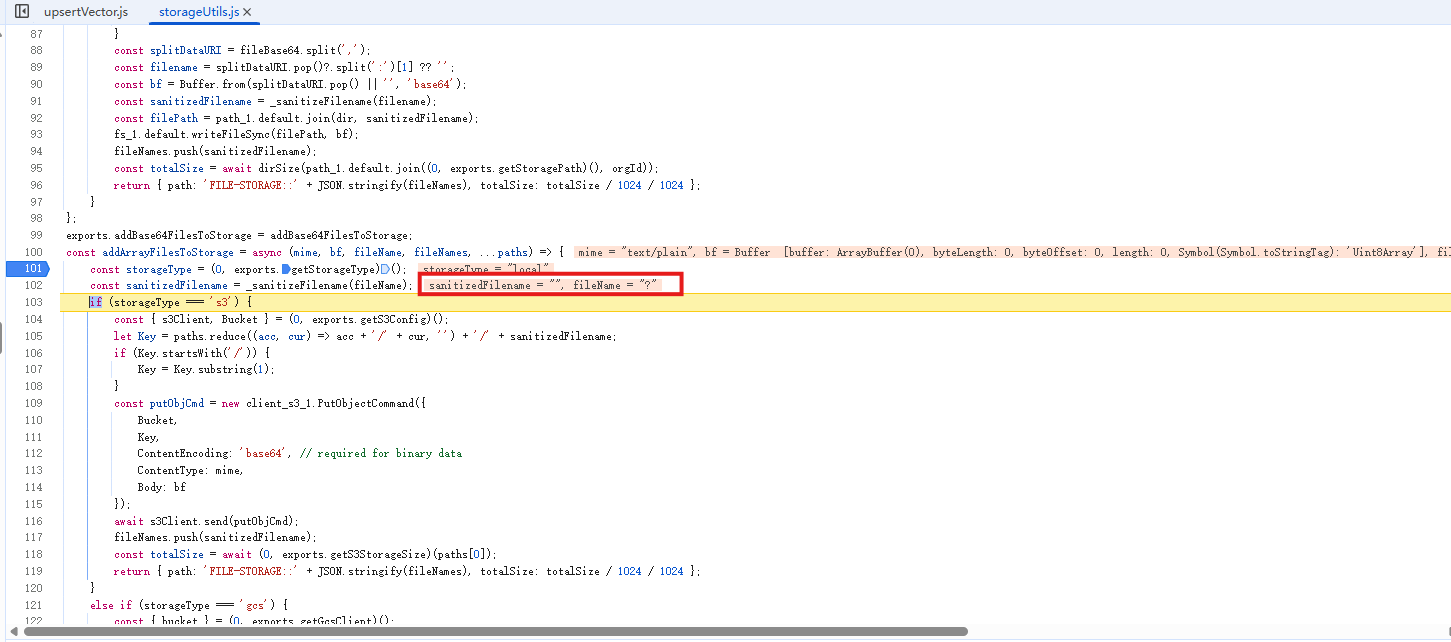Click the mime inline value on line 100
The width and height of the screenshot is (1451, 642).
[x=636, y=252]
